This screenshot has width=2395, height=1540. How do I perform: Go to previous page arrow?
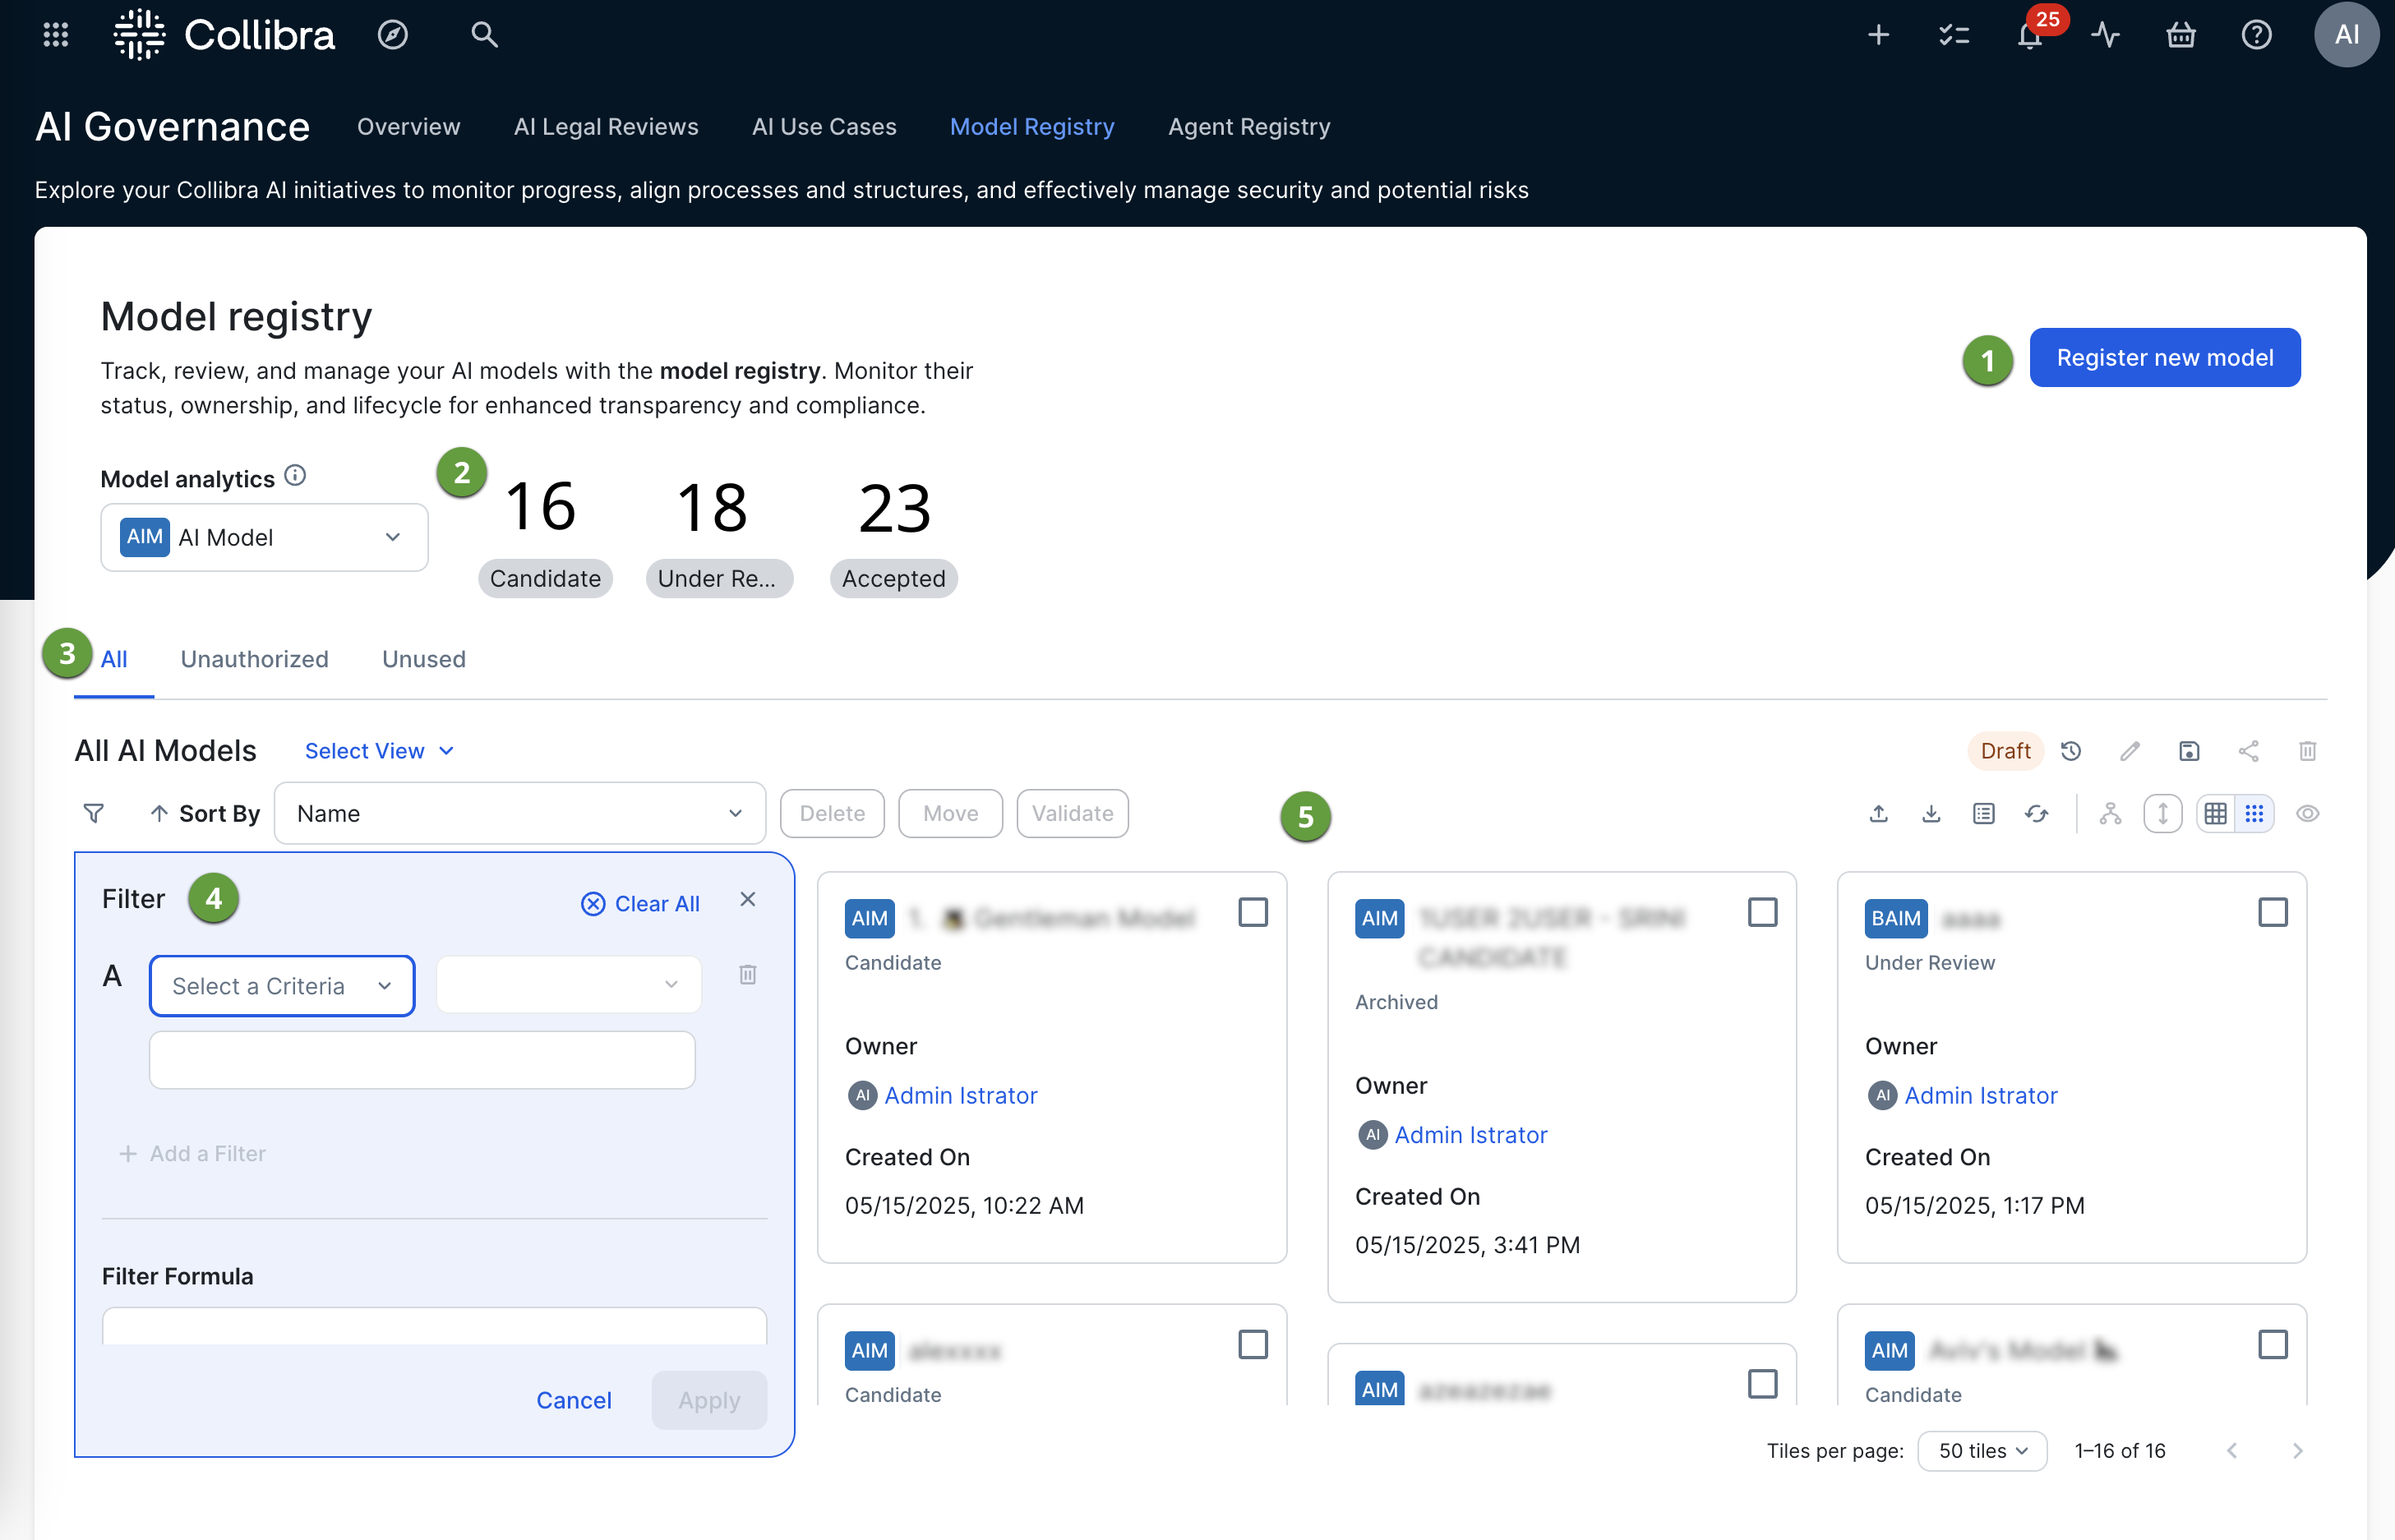(x=2232, y=1451)
